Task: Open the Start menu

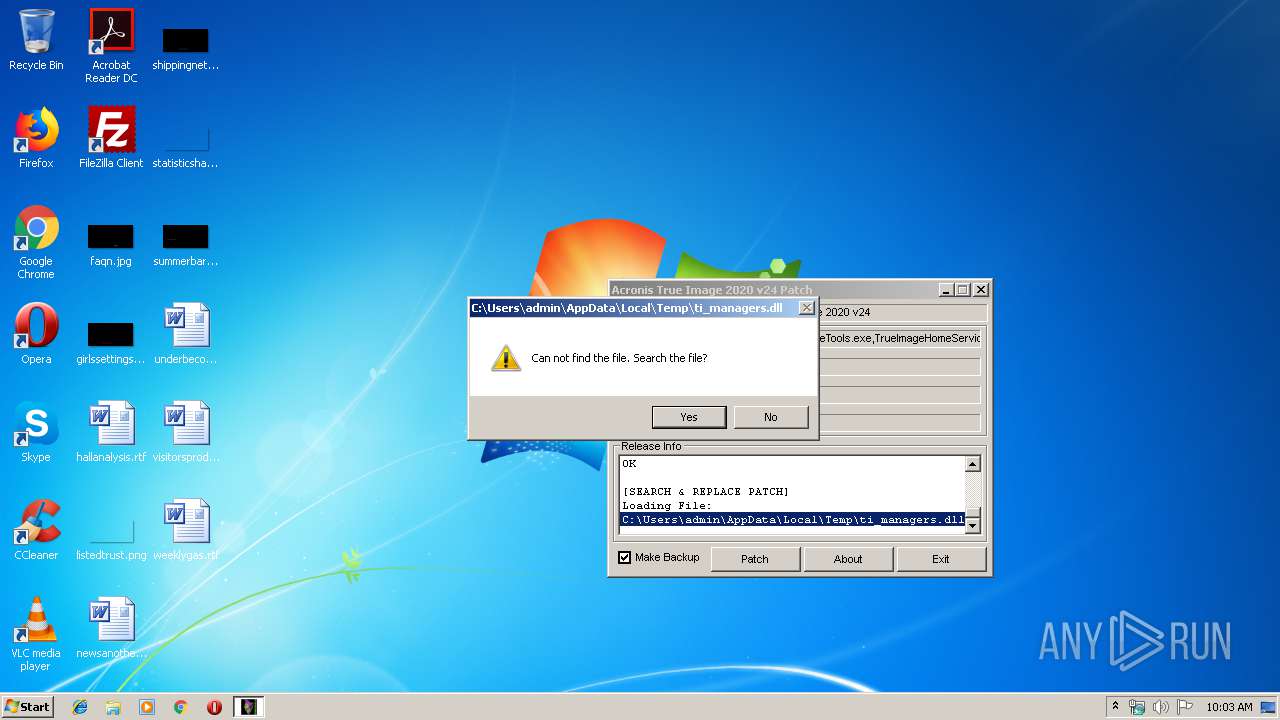Action: pos(27,707)
